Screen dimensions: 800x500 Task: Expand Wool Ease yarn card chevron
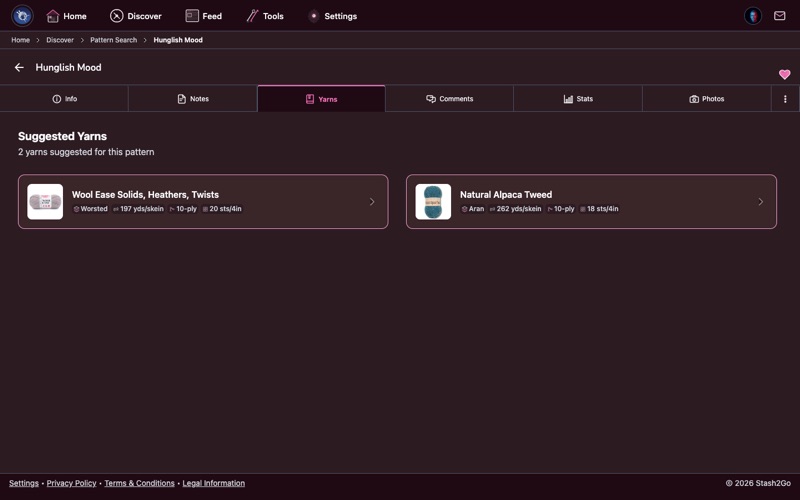(x=372, y=202)
